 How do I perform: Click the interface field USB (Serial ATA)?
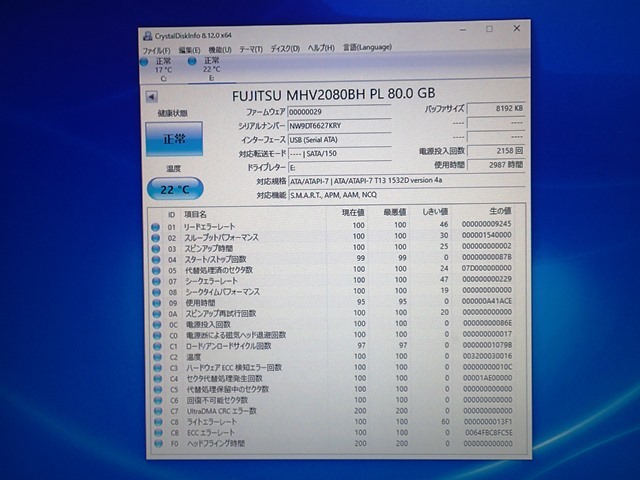[339, 140]
